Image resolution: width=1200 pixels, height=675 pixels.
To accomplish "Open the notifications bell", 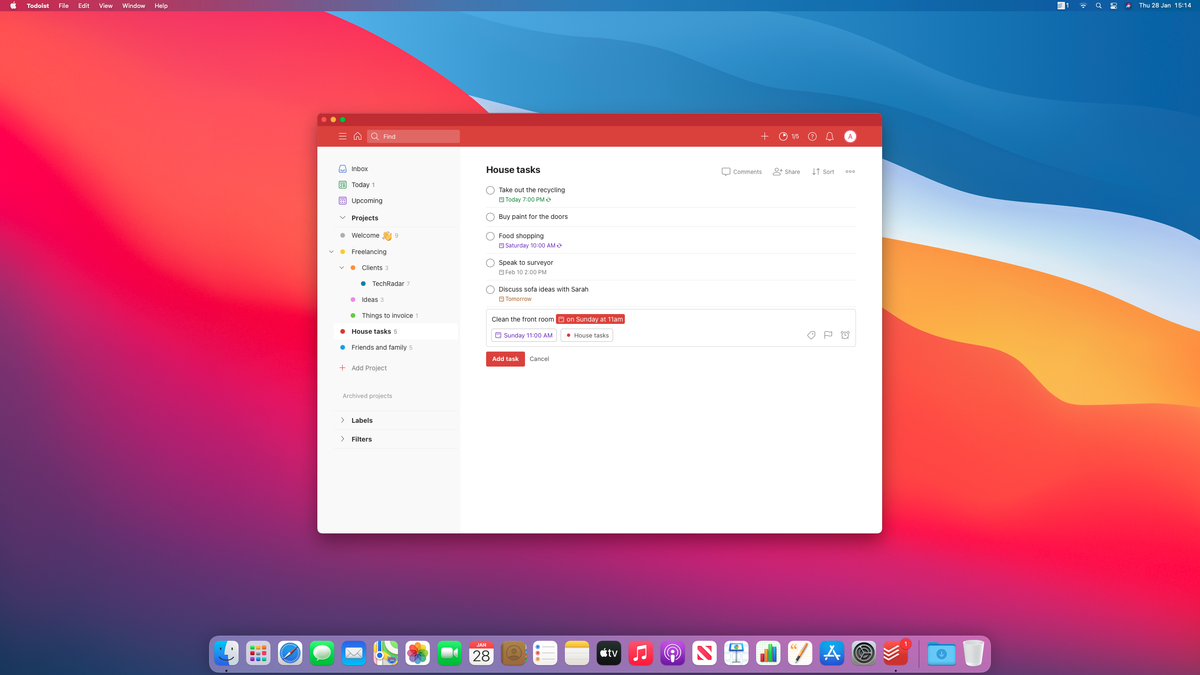I will [x=829, y=136].
